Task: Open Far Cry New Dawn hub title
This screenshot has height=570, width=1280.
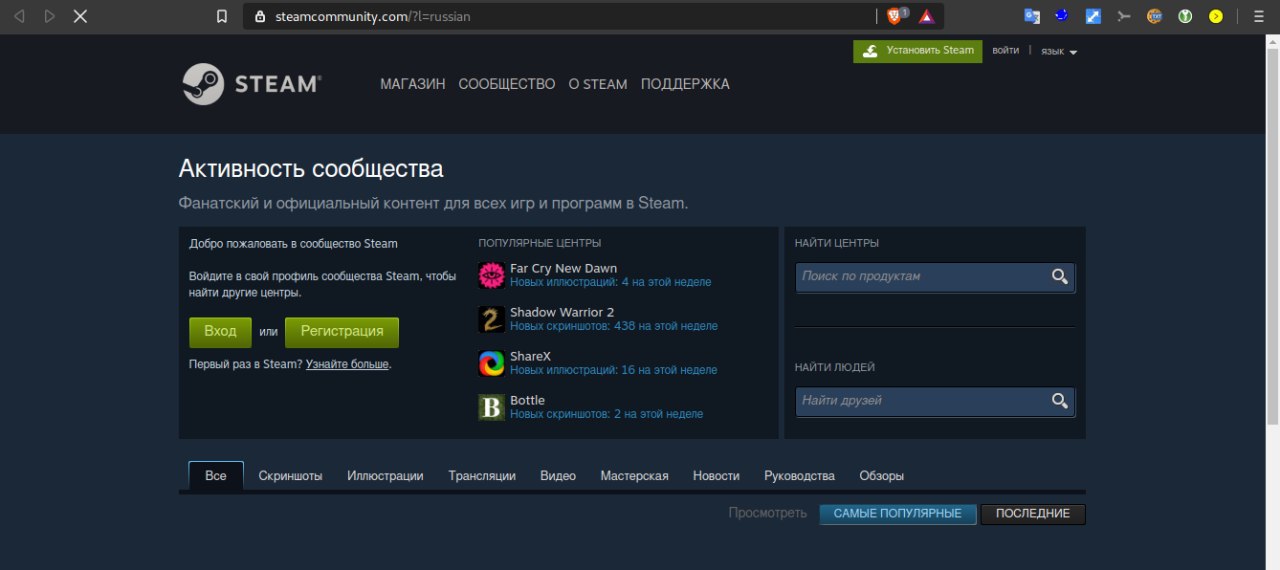Action: click(563, 268)
